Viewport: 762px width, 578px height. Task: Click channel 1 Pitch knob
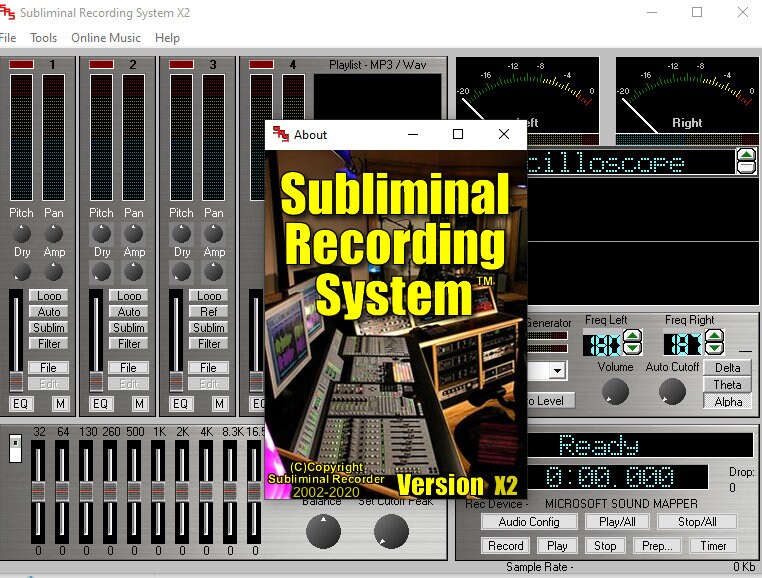pos(21,233)
